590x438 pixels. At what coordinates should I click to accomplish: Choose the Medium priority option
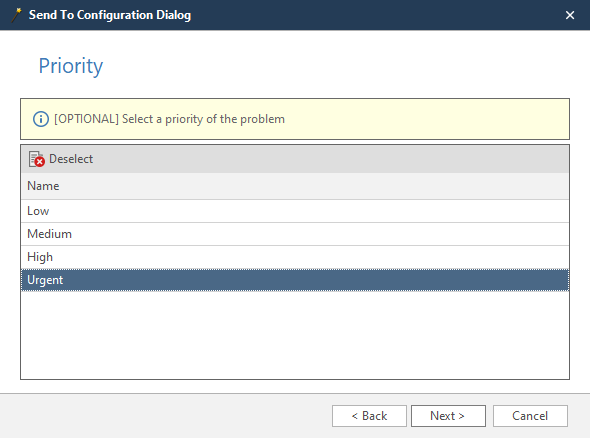point(295,234)
